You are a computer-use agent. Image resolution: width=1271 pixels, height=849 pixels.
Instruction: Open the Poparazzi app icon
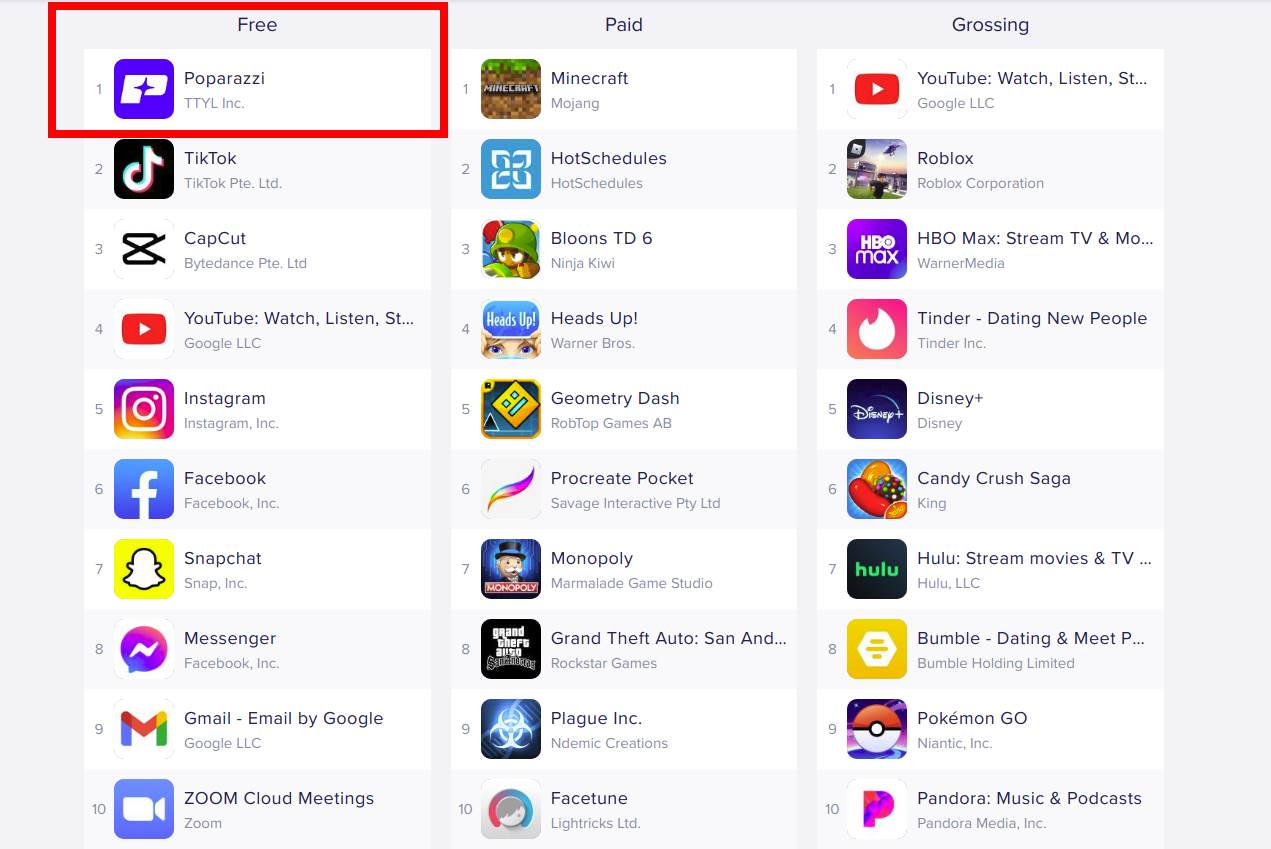click(x=144, y=89)
